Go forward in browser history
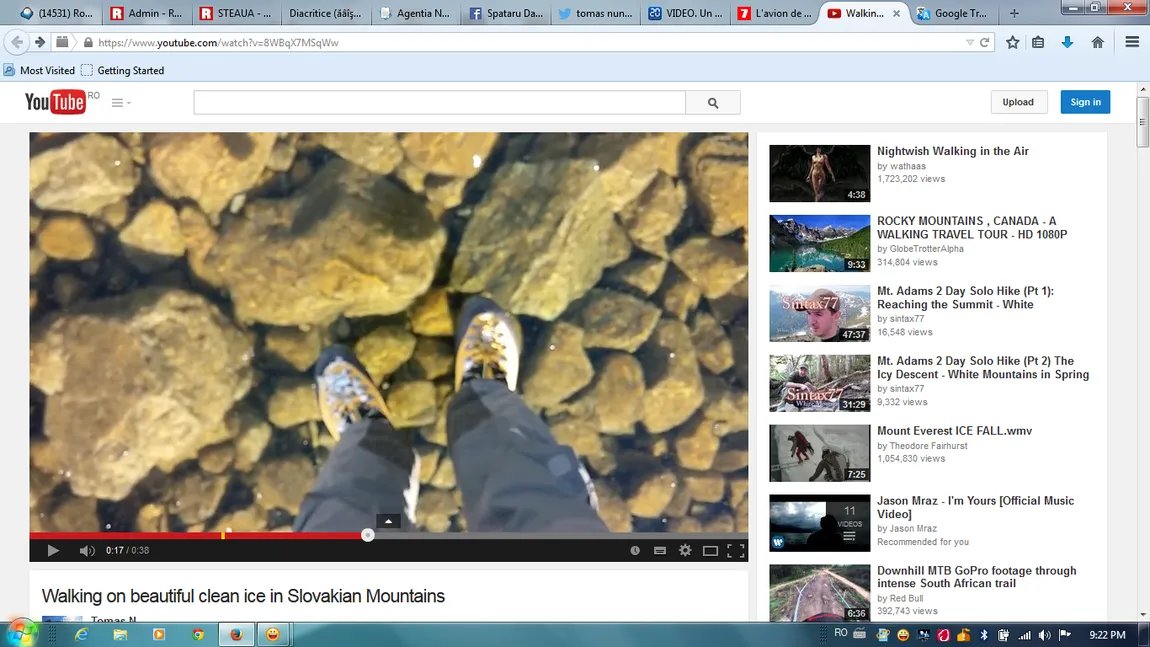This screenshot has width=1150, height=647. [40, 43]
